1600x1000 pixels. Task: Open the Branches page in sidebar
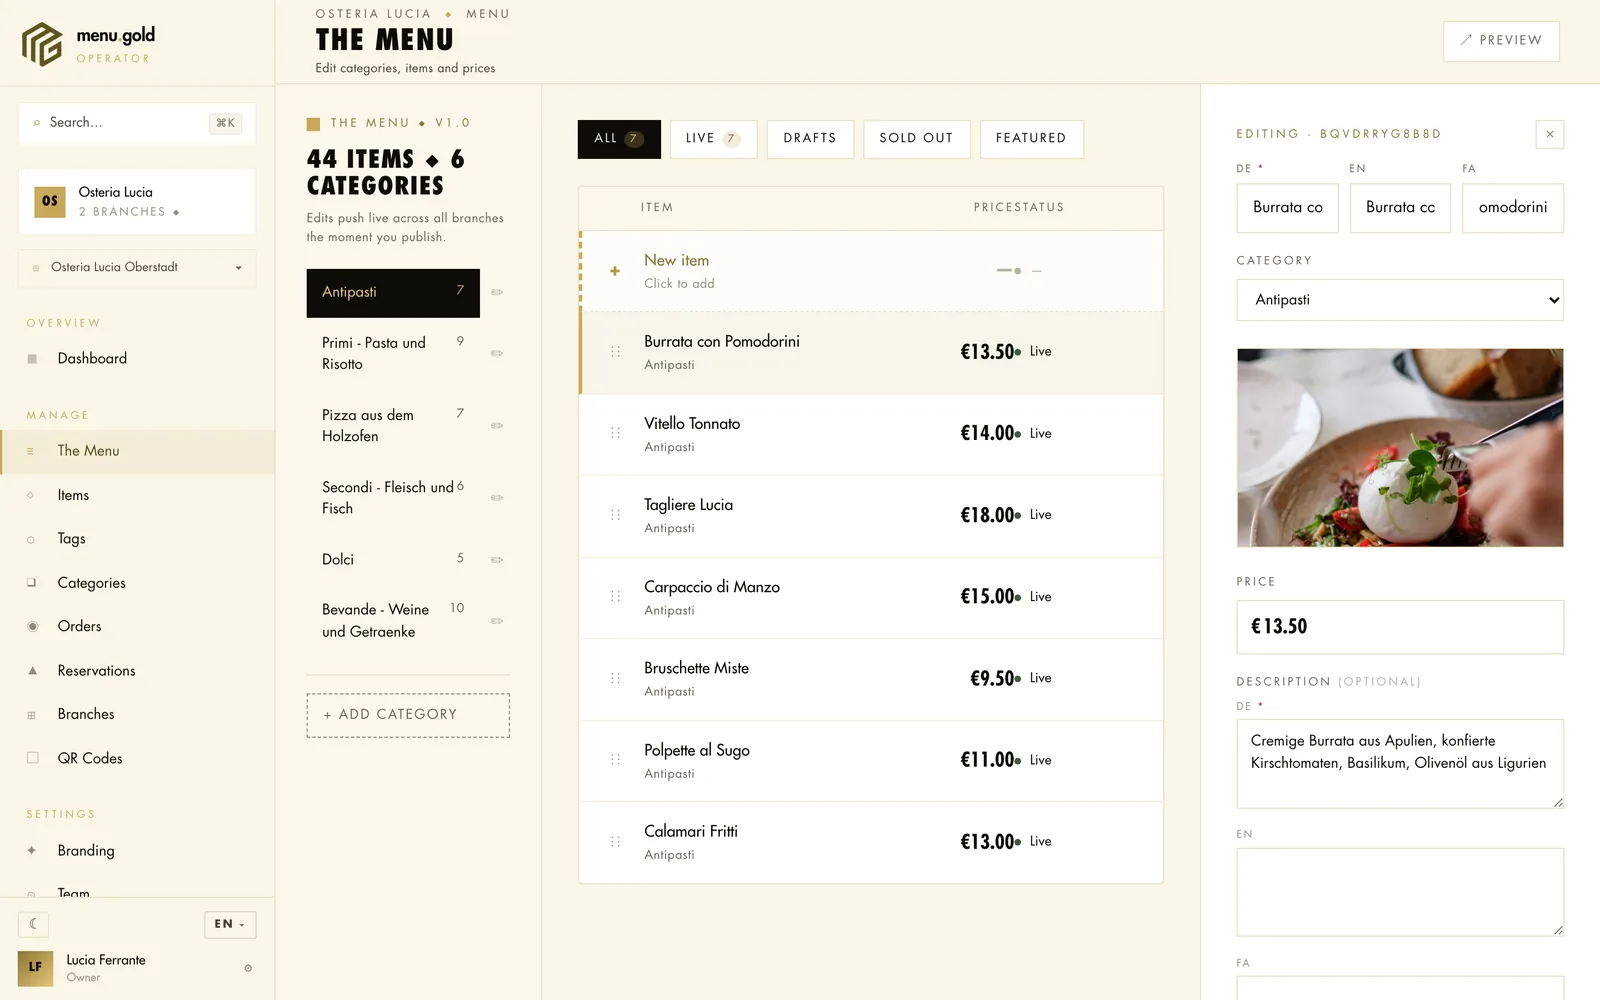(137, 714)
